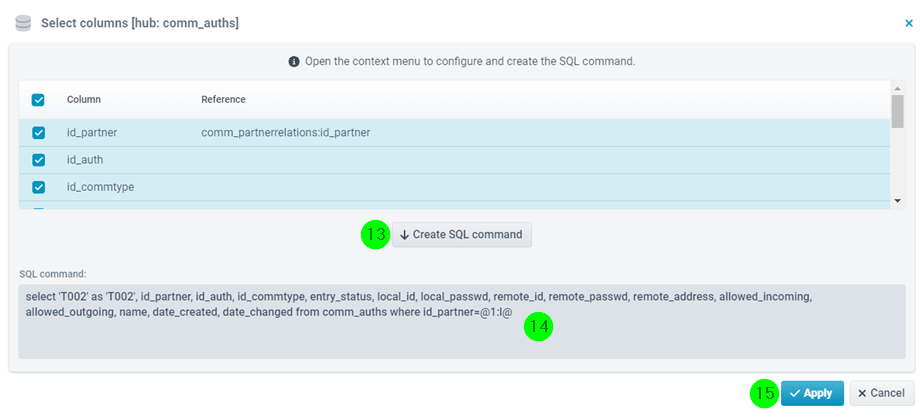This screenshot has width=923, height=412.
Task: Select the Column header label
Action: [x=84, y=99]
